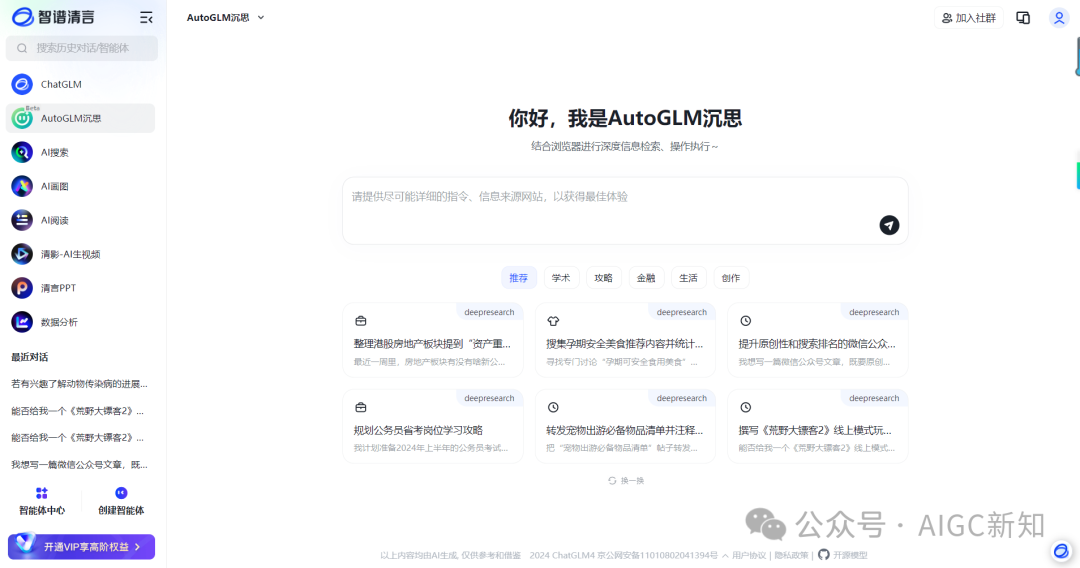Viewport: 1080px width, 568px height.
Task: Open AI画图 from the sidebar
Action: [x=81, y=186]
